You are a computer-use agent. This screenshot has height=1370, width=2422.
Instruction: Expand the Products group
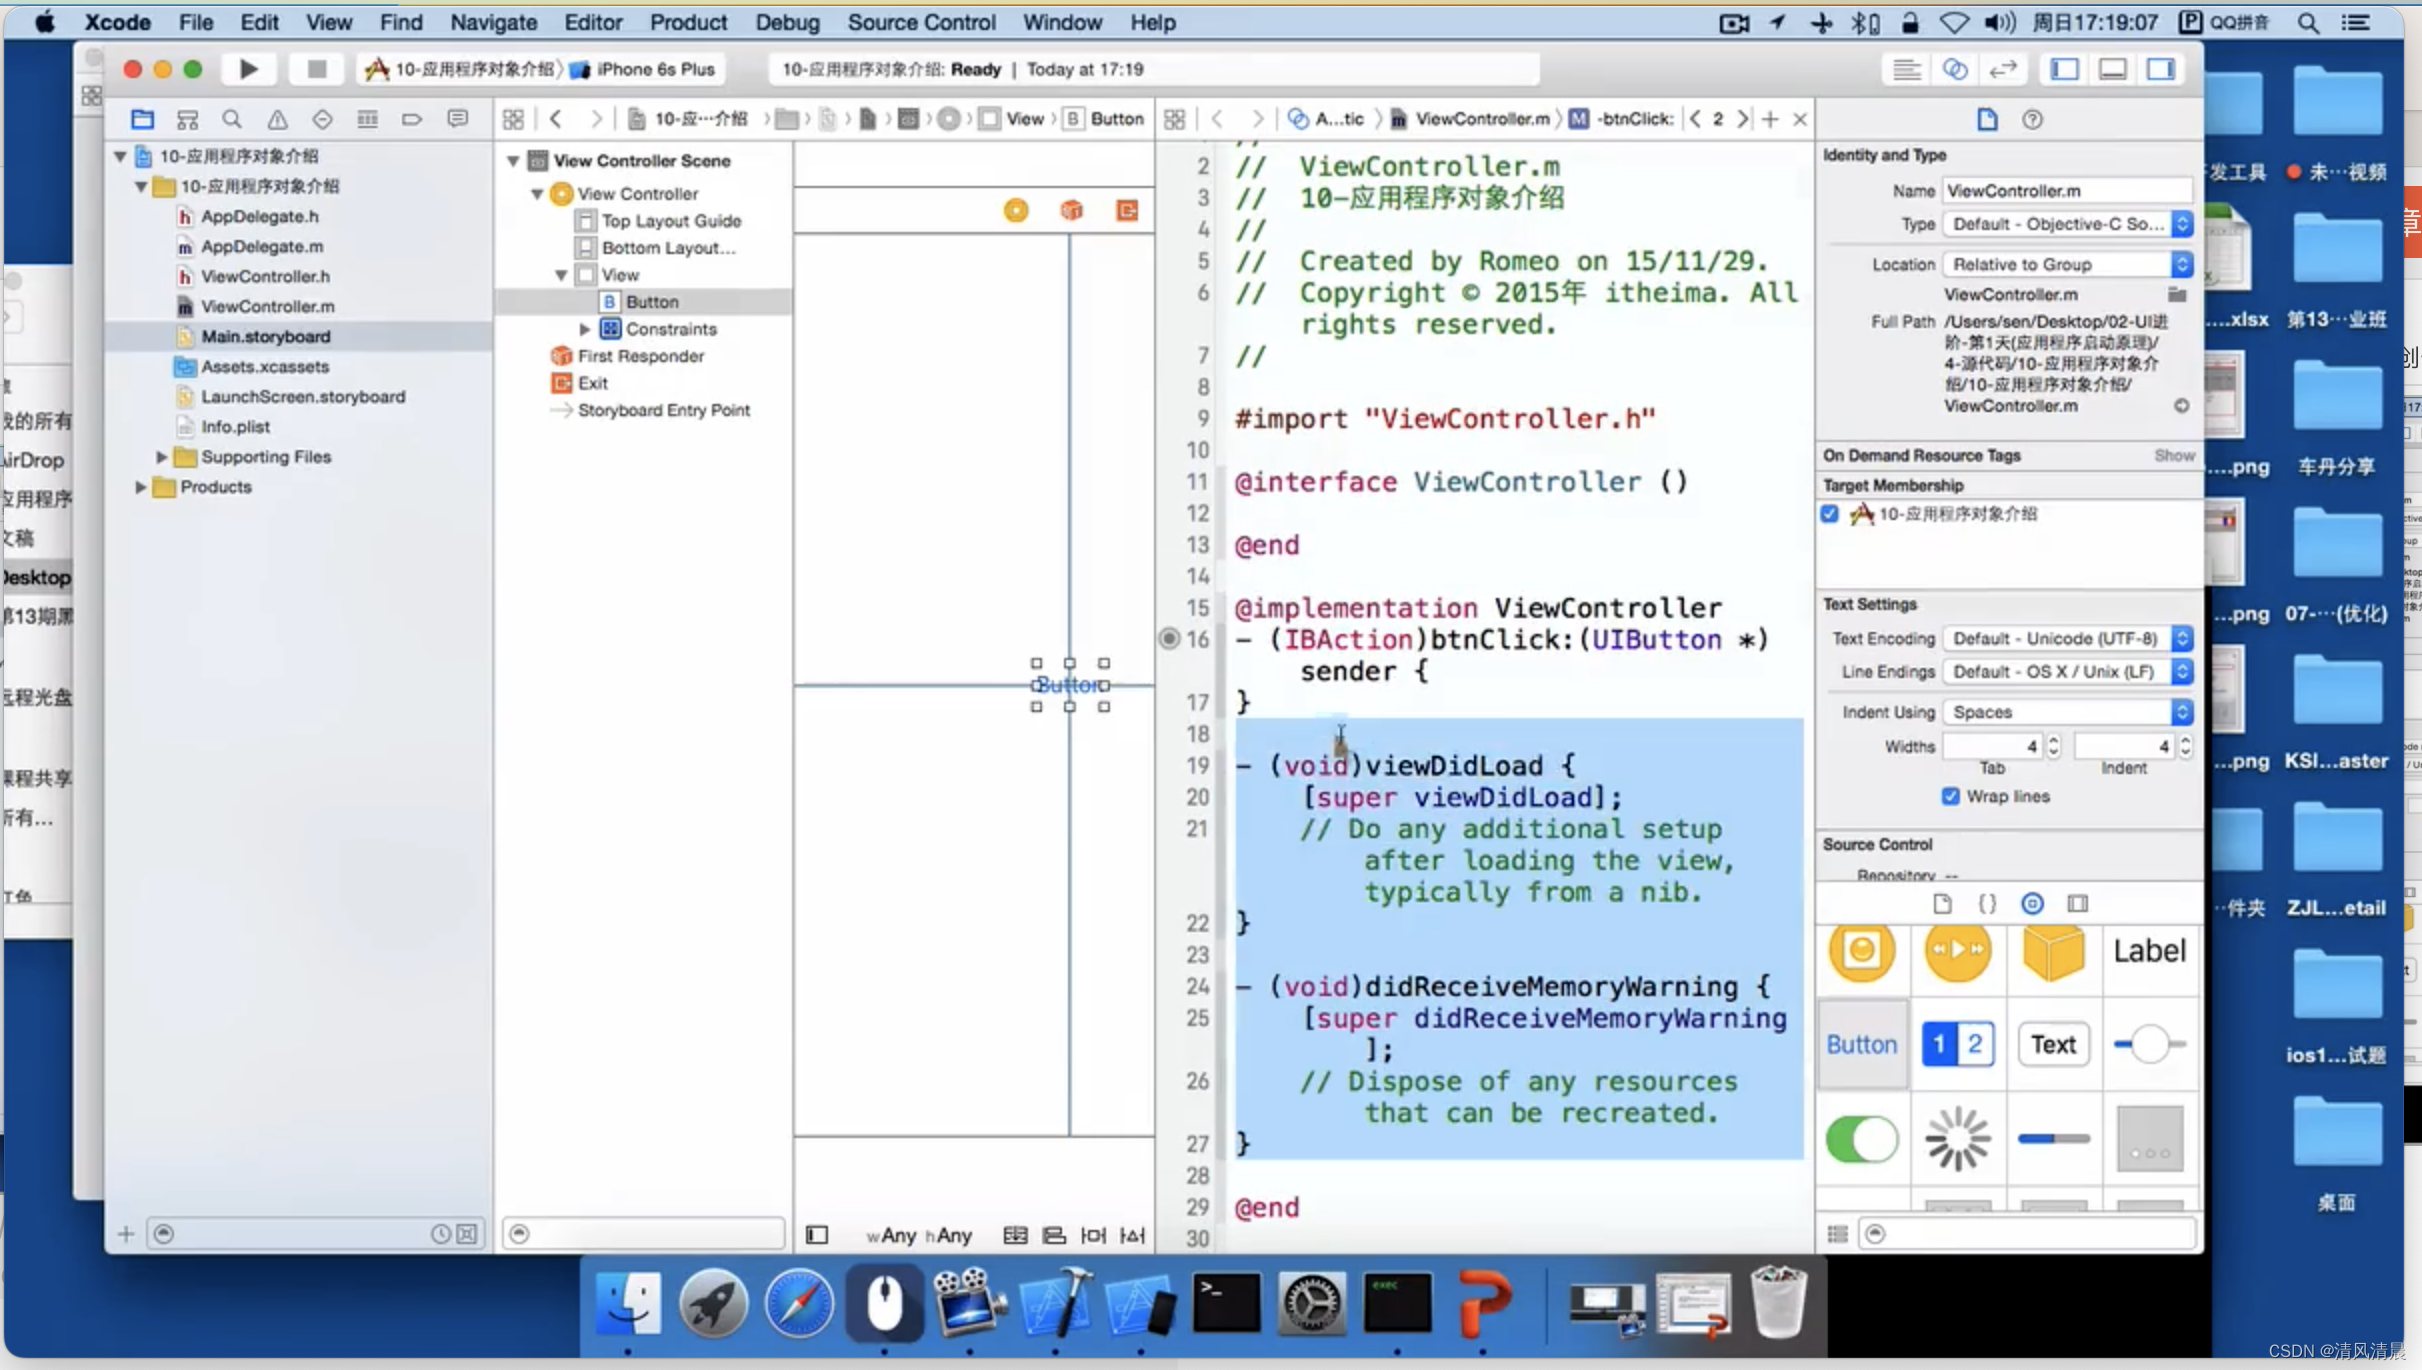[x=141, y=486]
